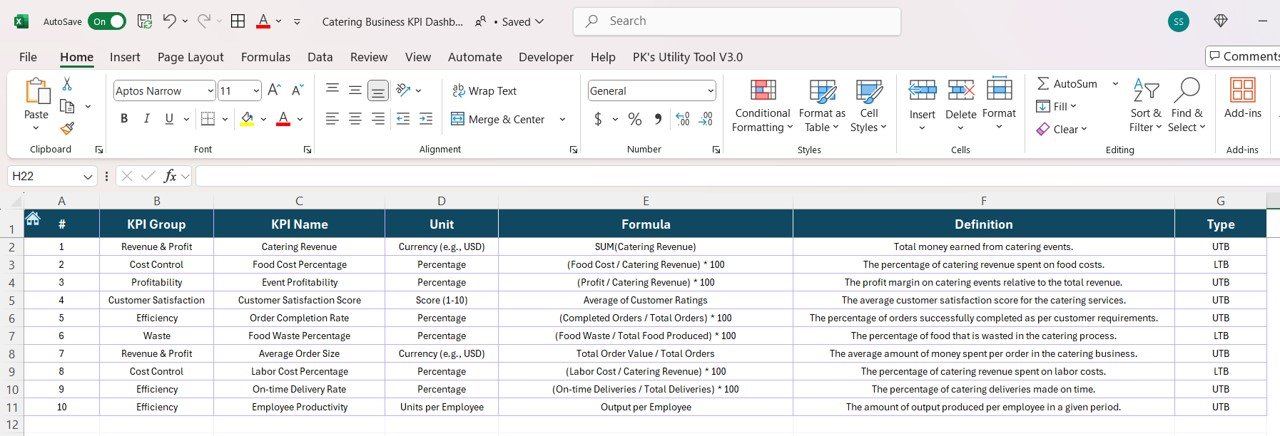Open the Name Box dropdown arrow

point(88,176)
